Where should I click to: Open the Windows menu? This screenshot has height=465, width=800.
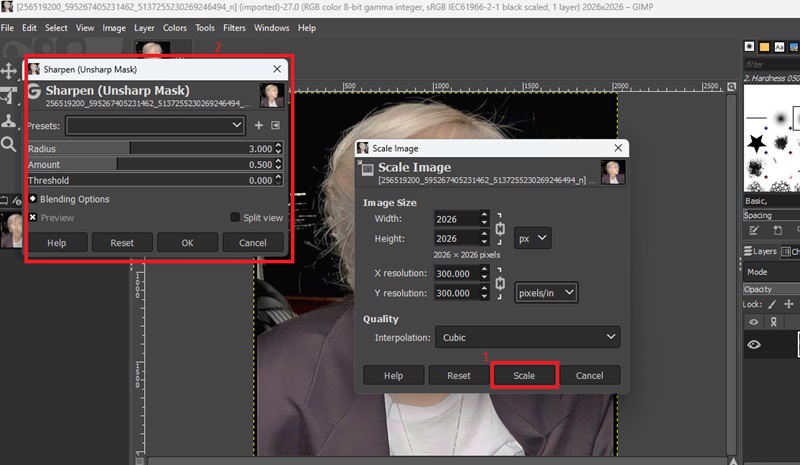[x=271, y=28]
